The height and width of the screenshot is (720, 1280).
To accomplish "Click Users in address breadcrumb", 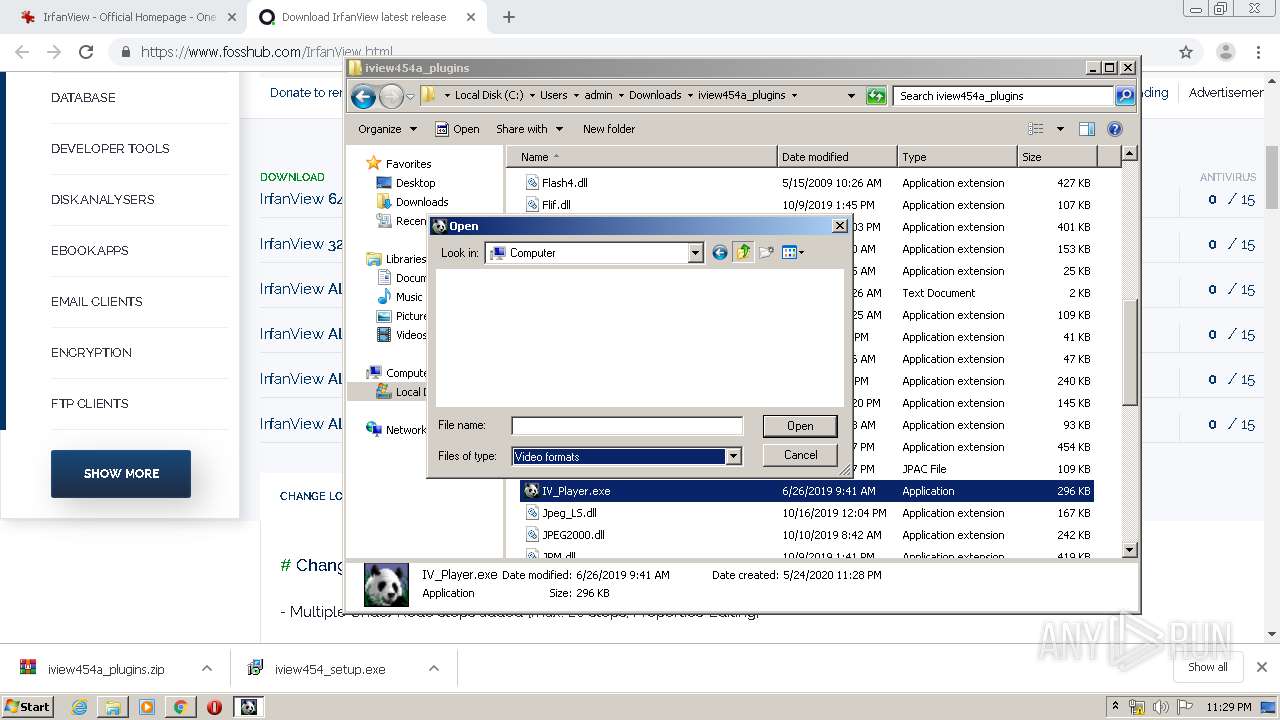I will pos(553,96).
